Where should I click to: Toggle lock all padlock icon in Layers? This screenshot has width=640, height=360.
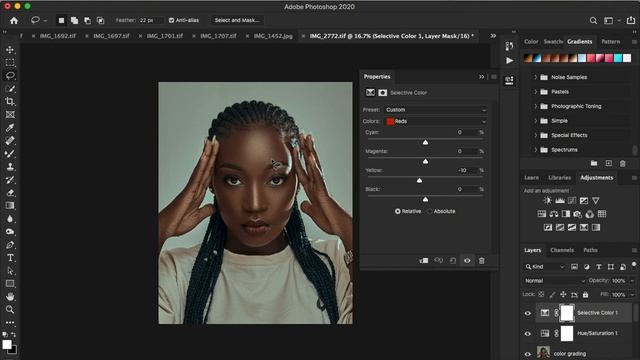point(585,294)
